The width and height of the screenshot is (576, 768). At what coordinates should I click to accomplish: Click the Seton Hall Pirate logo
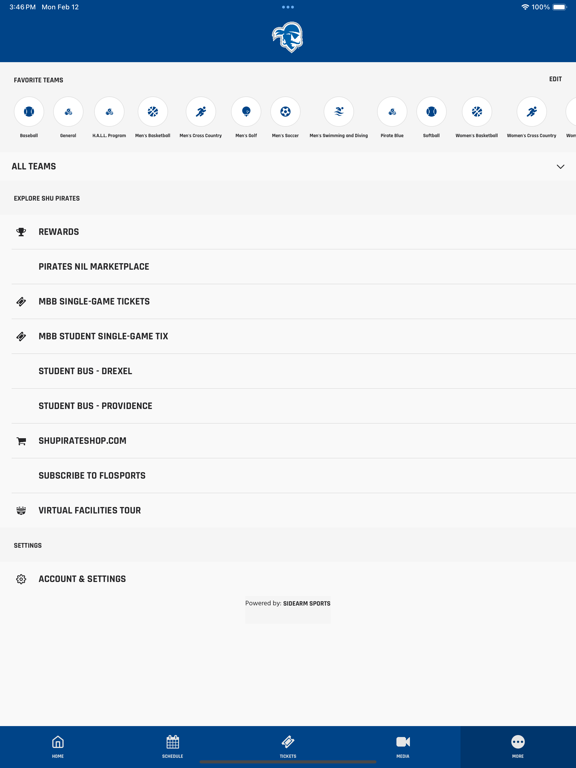288,37
